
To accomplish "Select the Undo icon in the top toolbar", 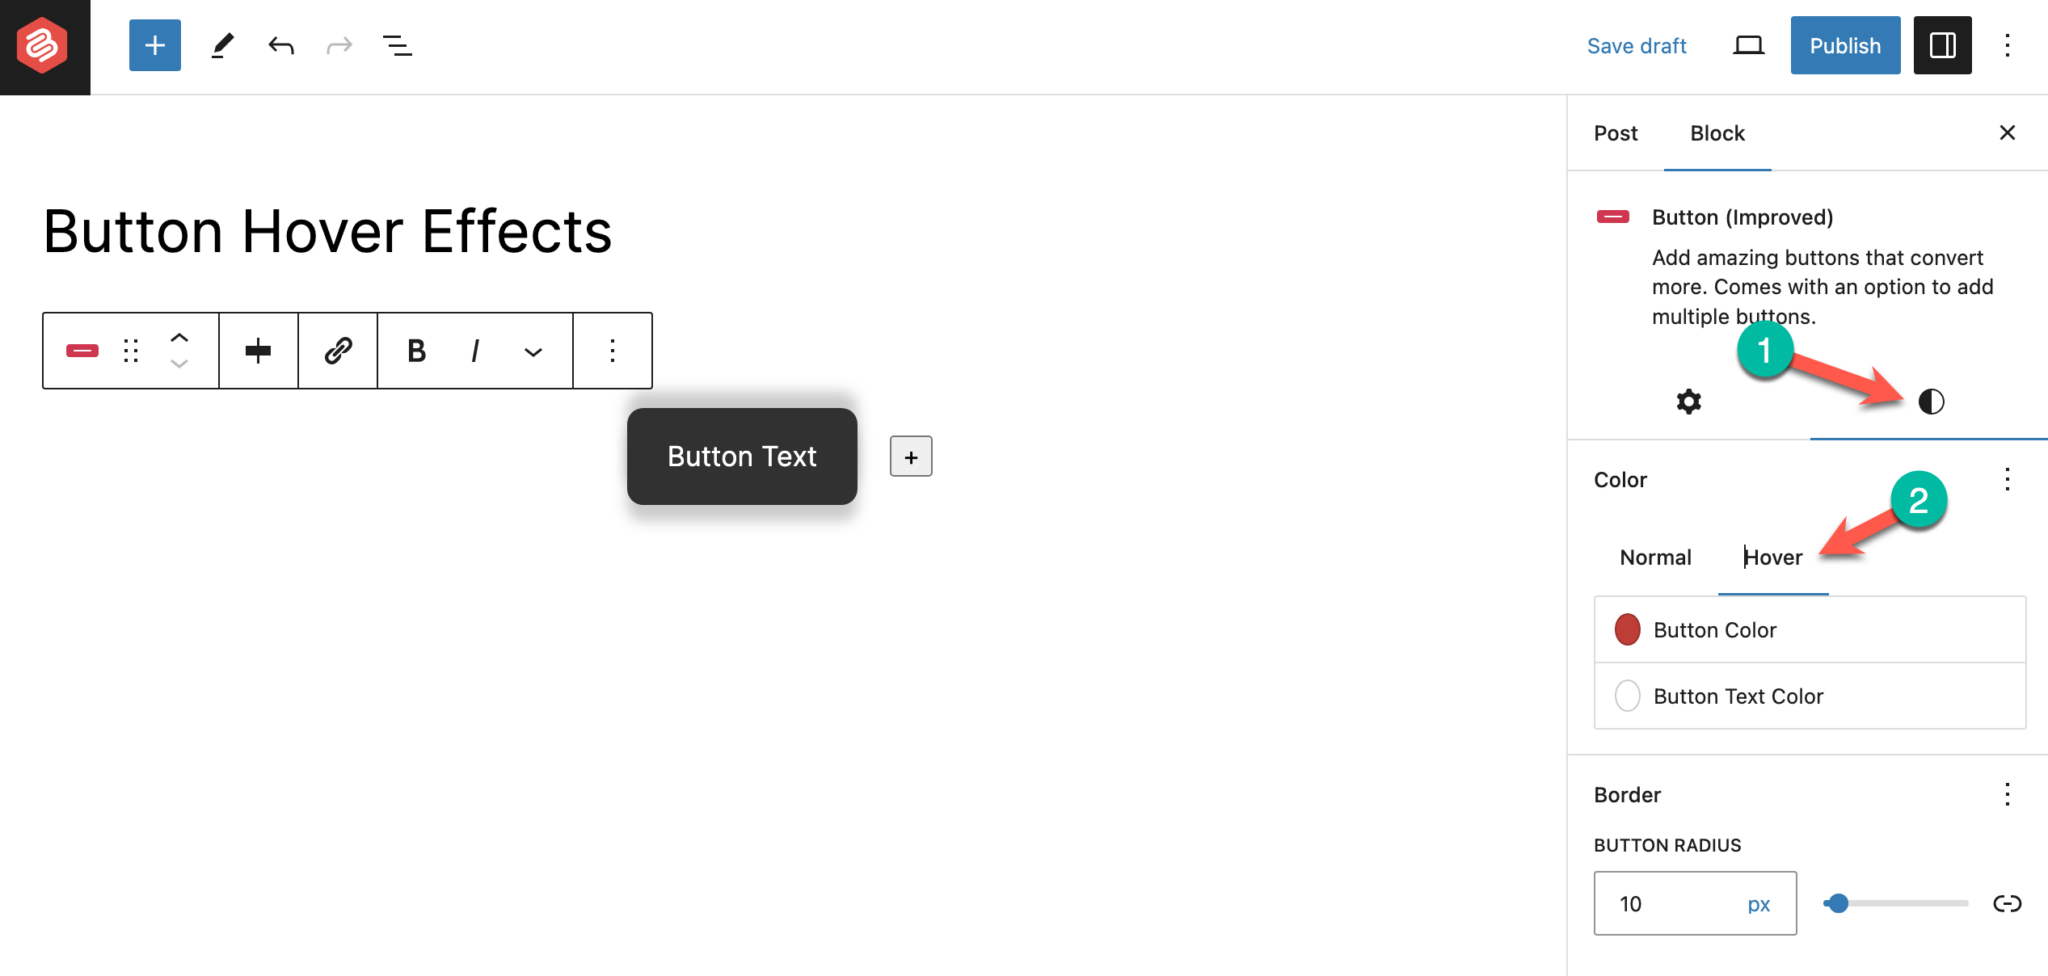I will 281,45.
